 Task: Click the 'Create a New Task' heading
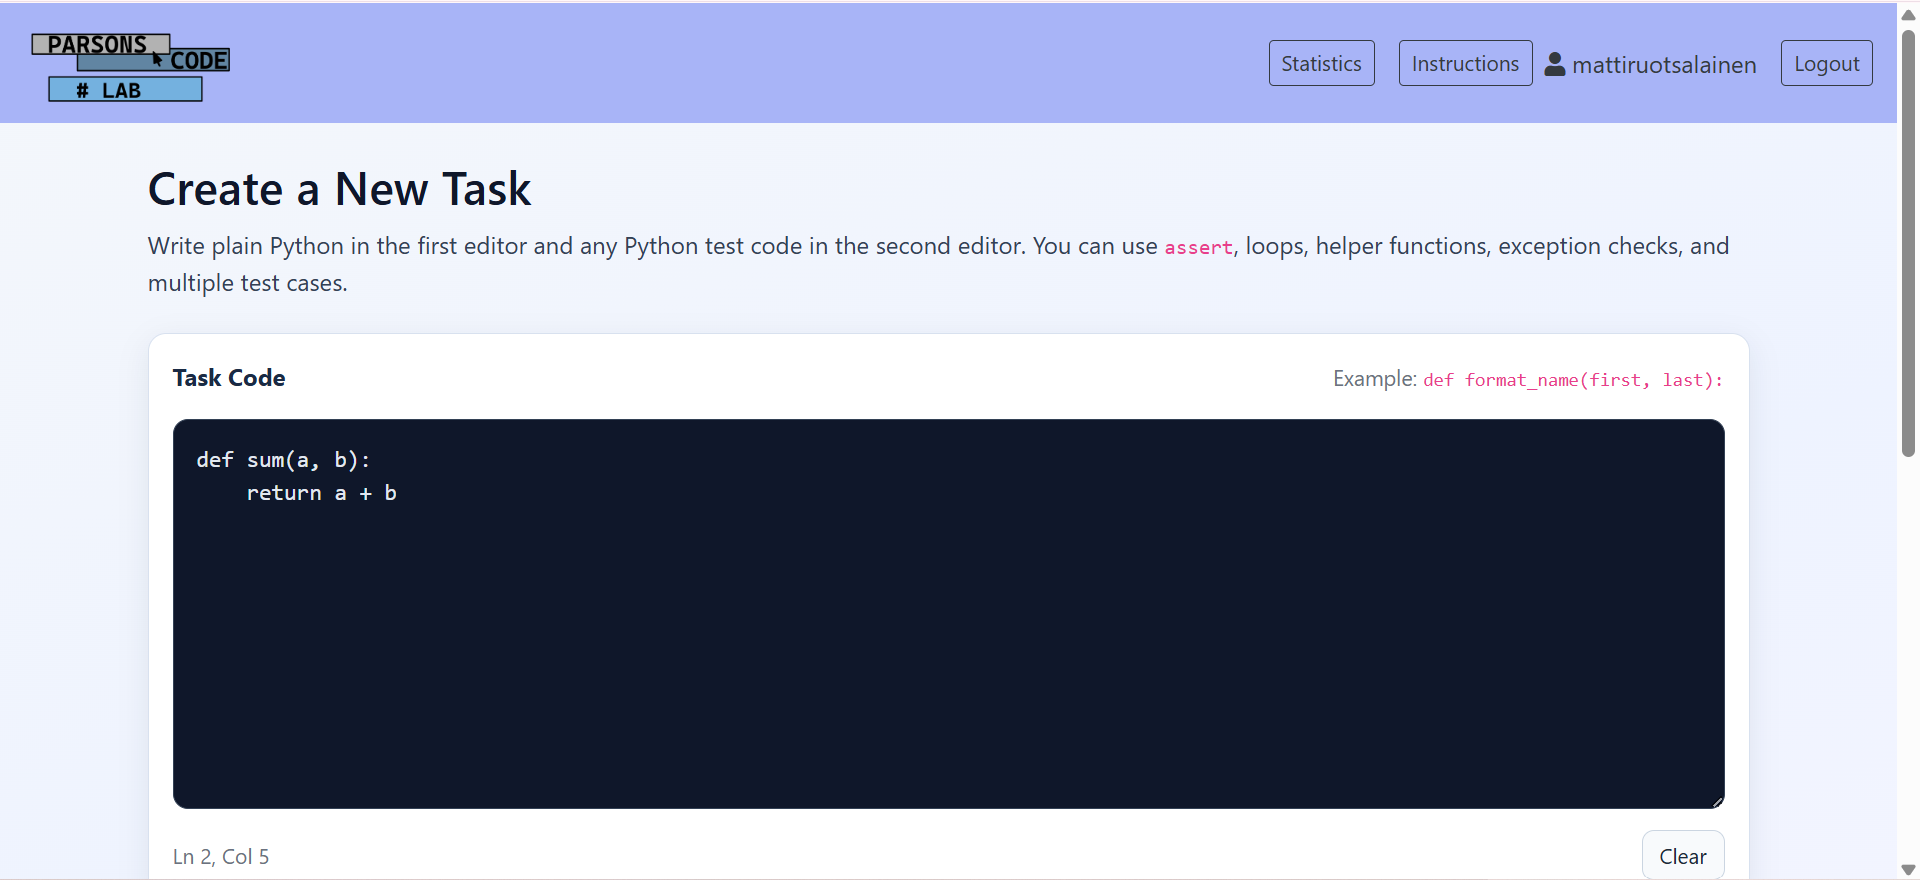339,189
